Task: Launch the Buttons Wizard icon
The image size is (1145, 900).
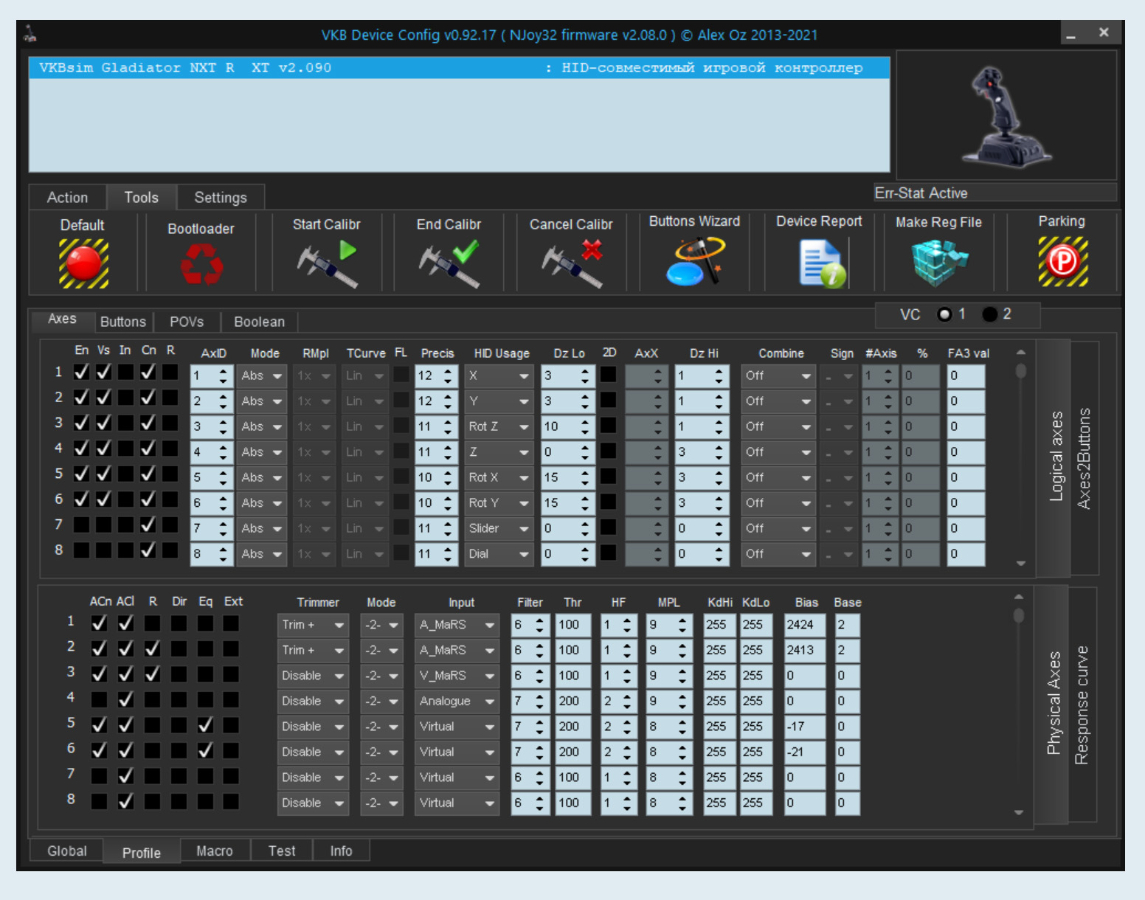Action: (695, 262)
